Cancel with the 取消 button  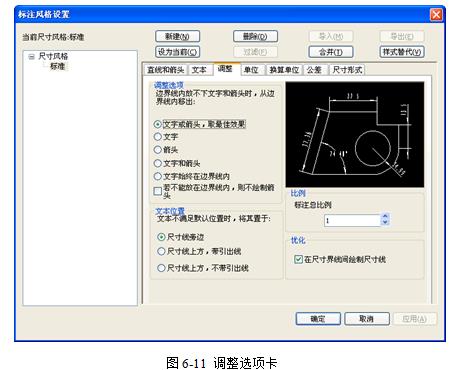pos(367,319)
